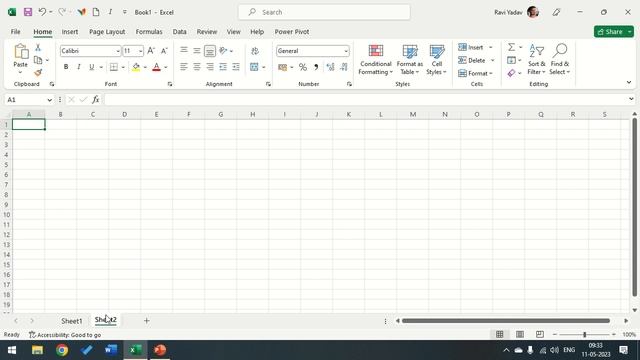Click the Accounting Number Format icon
640x360 pixels.
282,67
